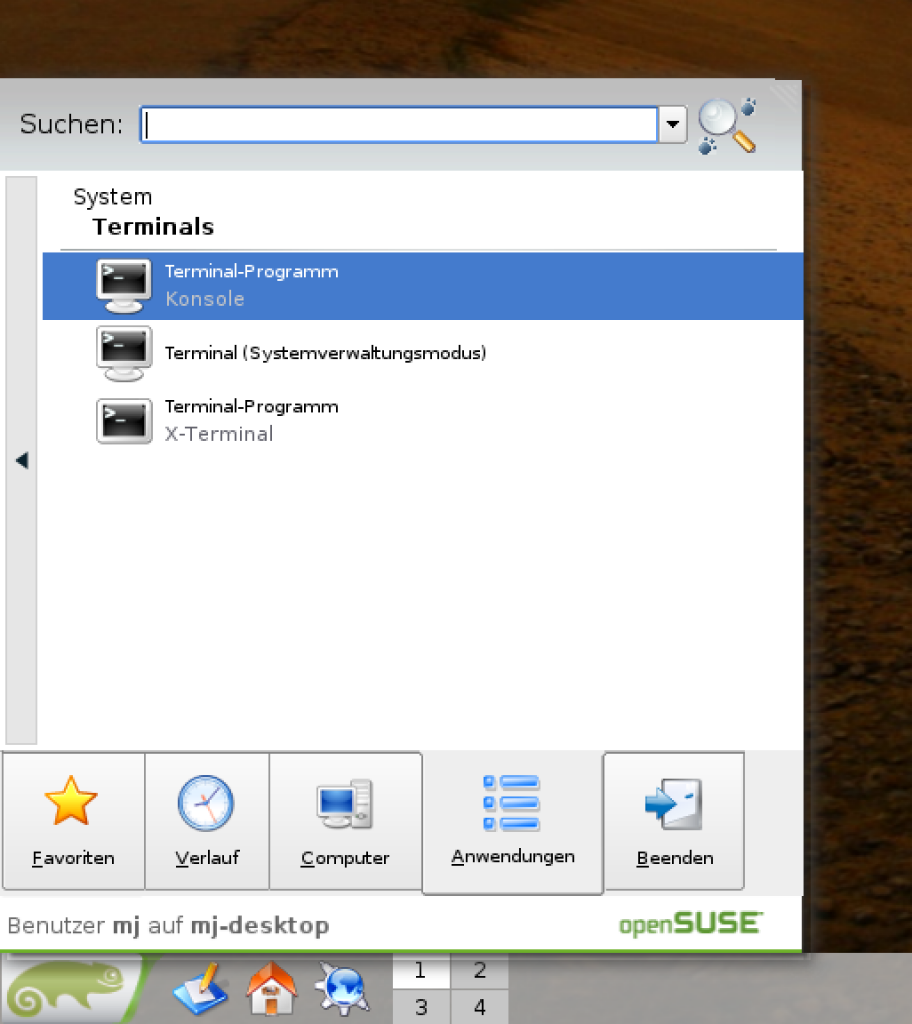
Task: Open the home folder taskbar icon
Action: coord(272,989)
